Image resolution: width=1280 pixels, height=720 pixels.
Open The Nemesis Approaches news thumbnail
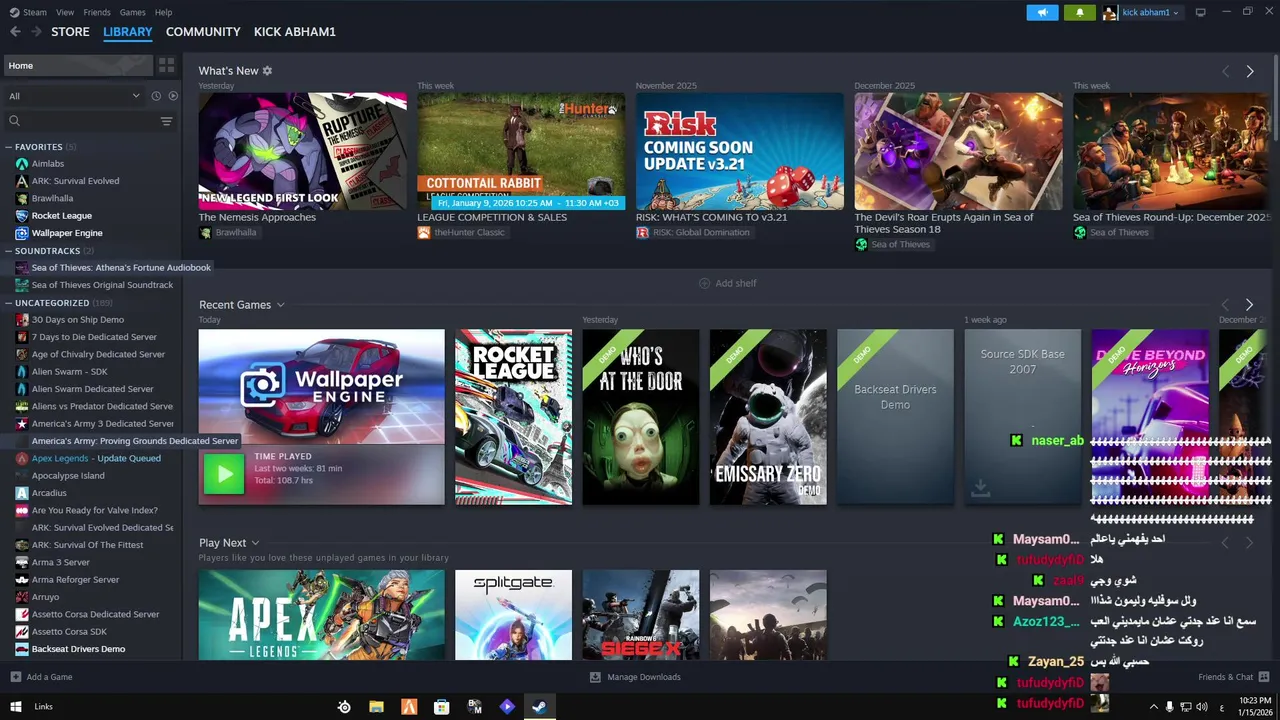point(302,151)
